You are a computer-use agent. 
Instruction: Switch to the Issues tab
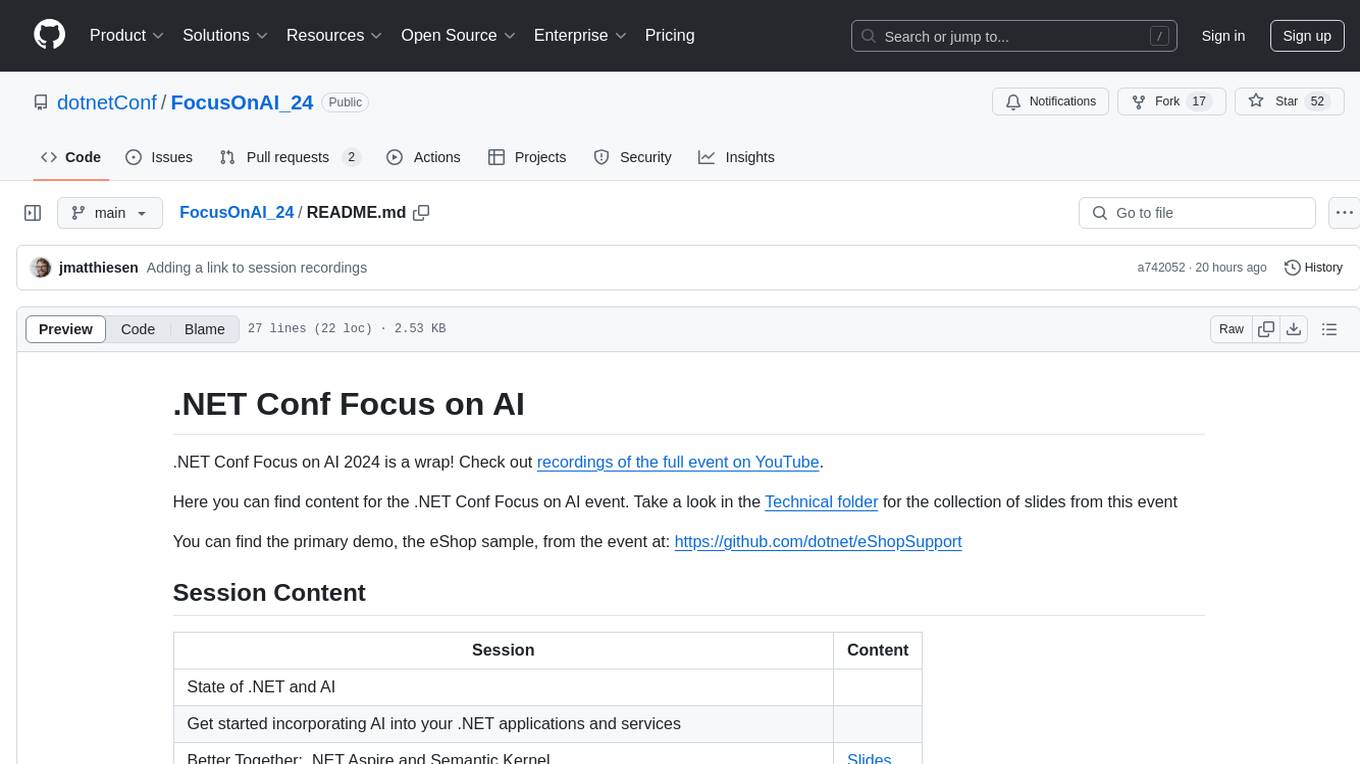pyautogui.click(x=159, y=157)
